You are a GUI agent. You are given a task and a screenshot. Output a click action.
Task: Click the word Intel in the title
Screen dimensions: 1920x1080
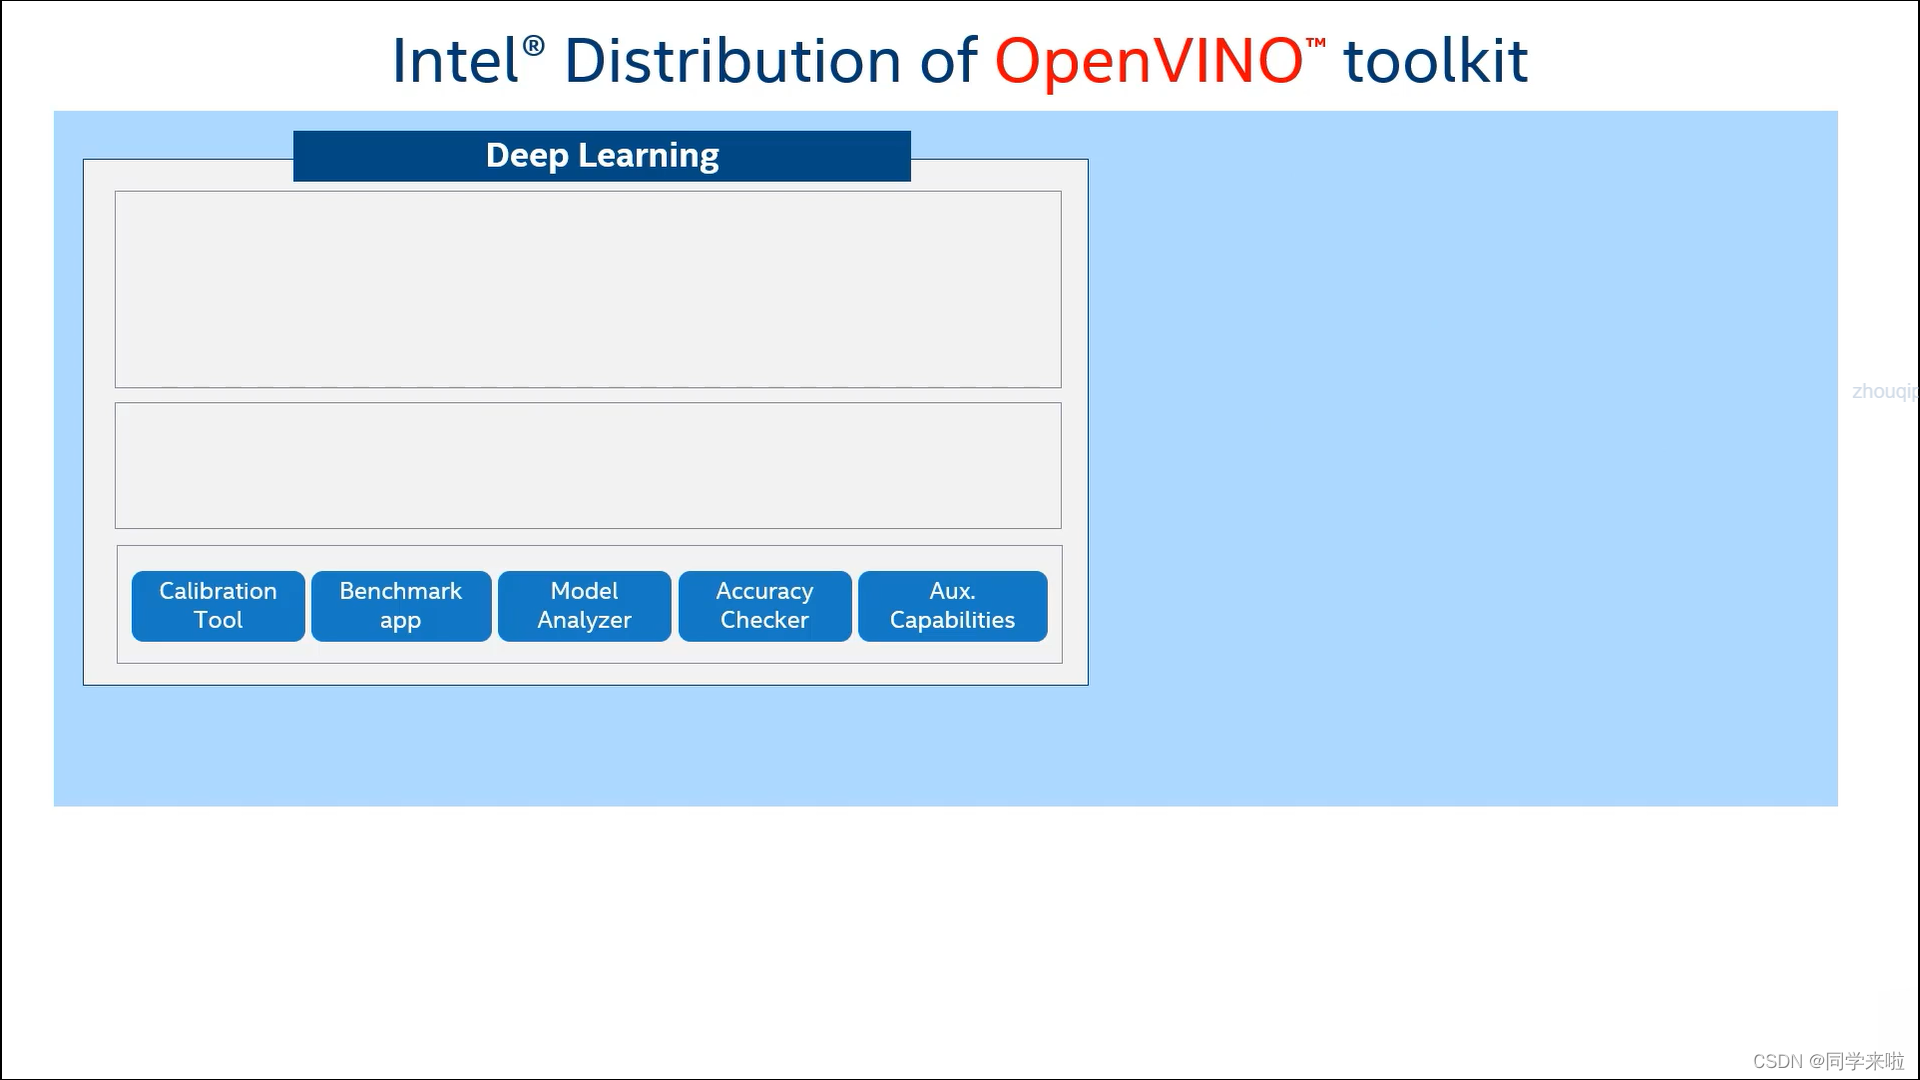pos(455,62)
